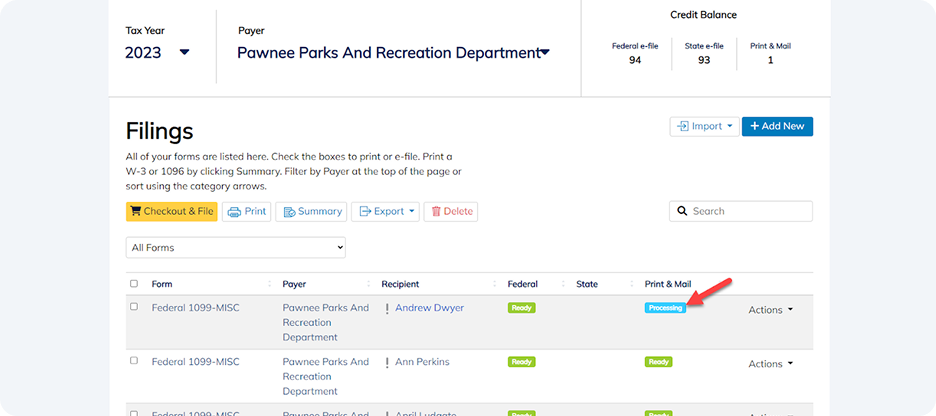Open the All Forms filter dropdown
The height and width of the screenshot is (416, 936).
[x=236, y=248]
